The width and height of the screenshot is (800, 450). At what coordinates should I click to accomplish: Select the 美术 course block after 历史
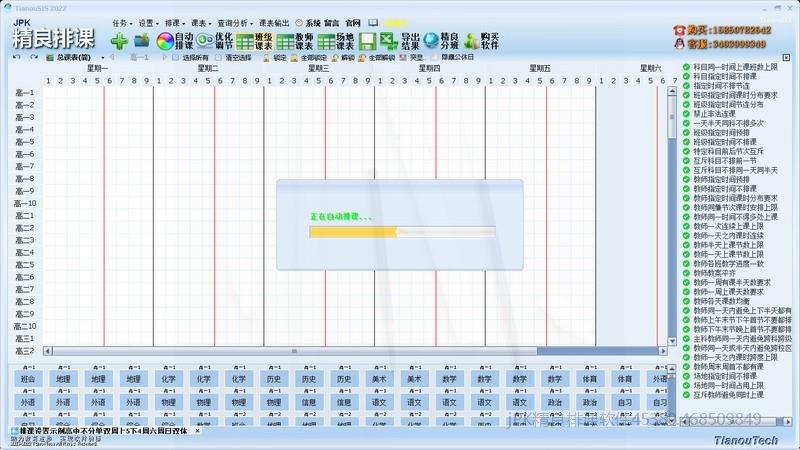[x=379, y=379]
